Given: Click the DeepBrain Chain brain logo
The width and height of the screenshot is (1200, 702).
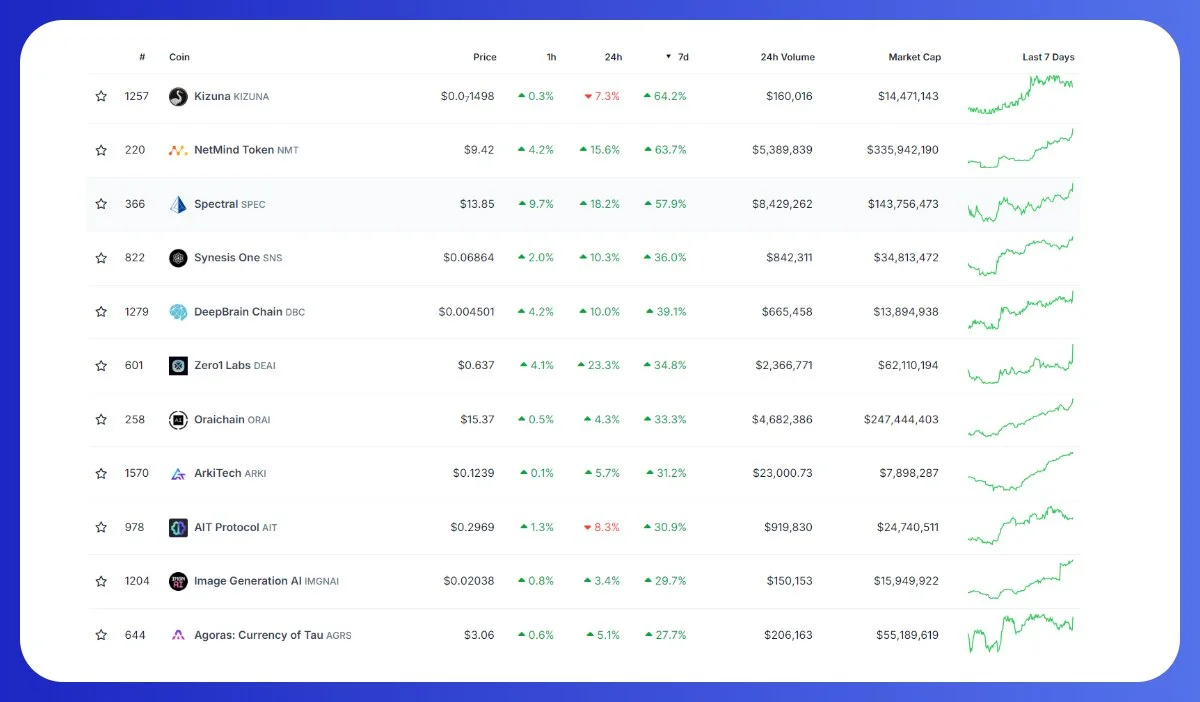Looking at the screenshot, I should pos(178,312).
